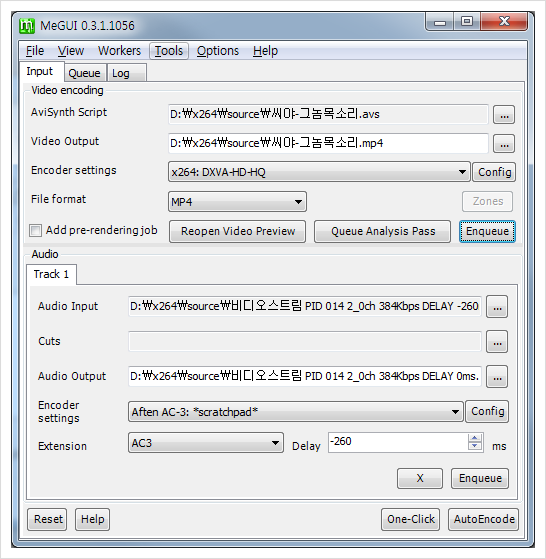Click Reopen Video Preview button
This screenshot has width=546, height=559.
[237, 231]
